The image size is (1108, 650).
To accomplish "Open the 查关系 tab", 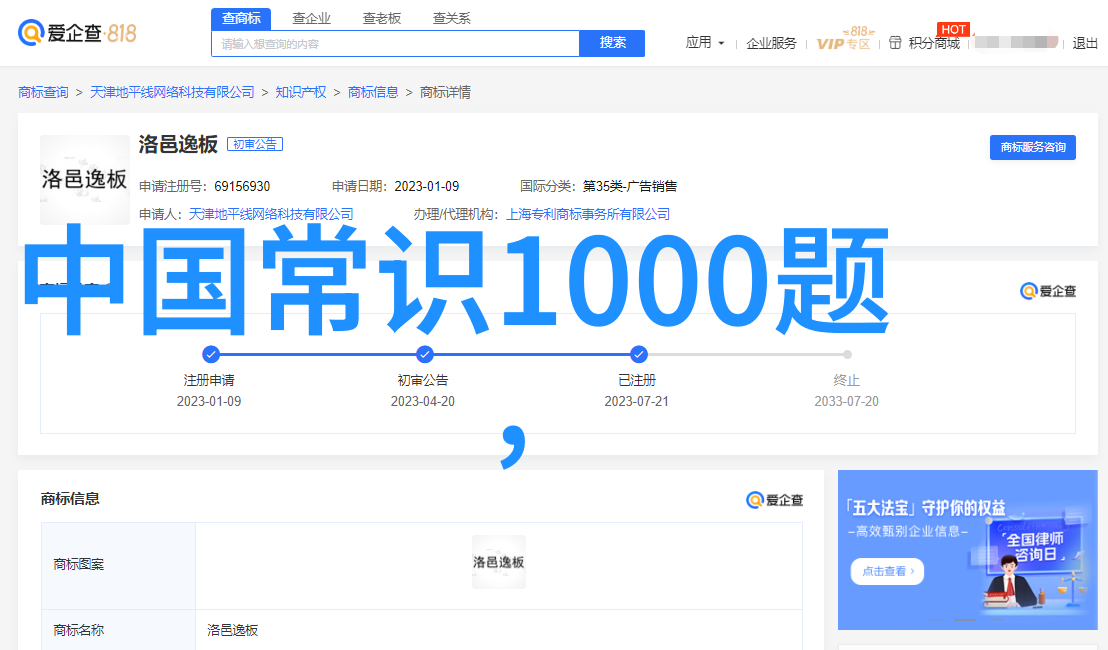I will pos(452,18).
